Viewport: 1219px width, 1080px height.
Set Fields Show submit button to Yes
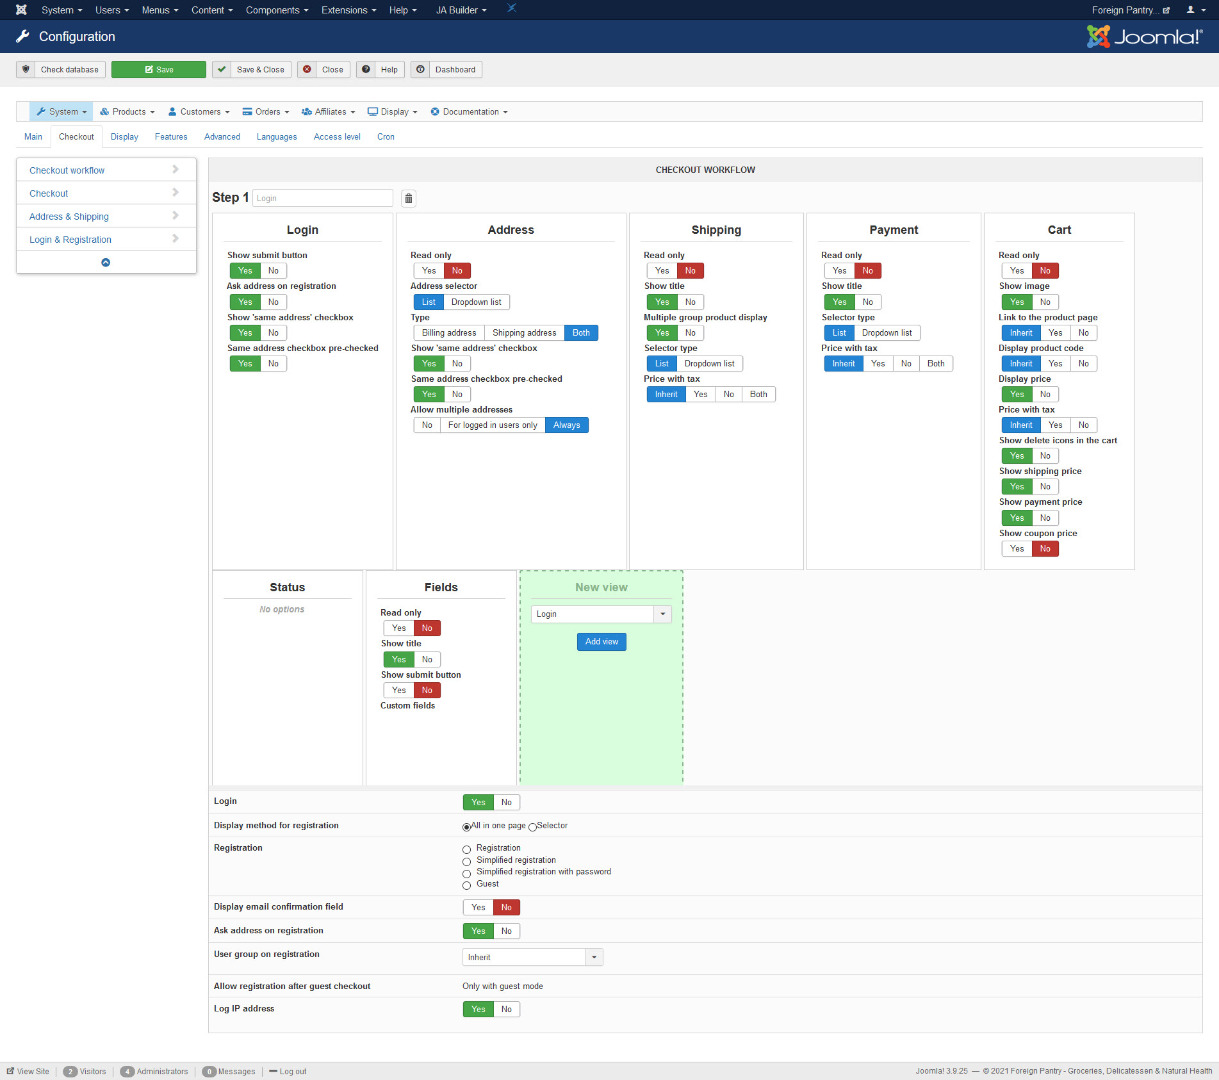399,691
